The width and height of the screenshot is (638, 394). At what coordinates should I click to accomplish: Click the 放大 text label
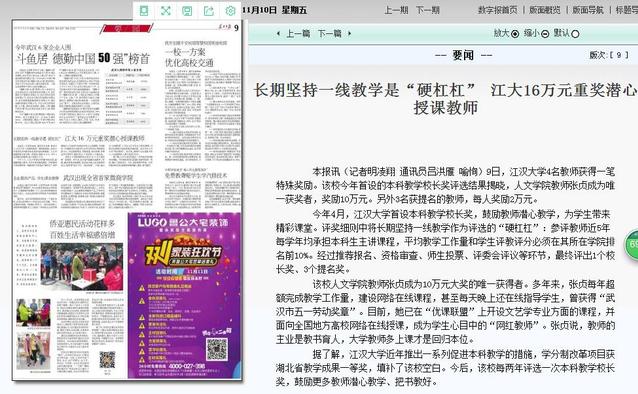502,33
